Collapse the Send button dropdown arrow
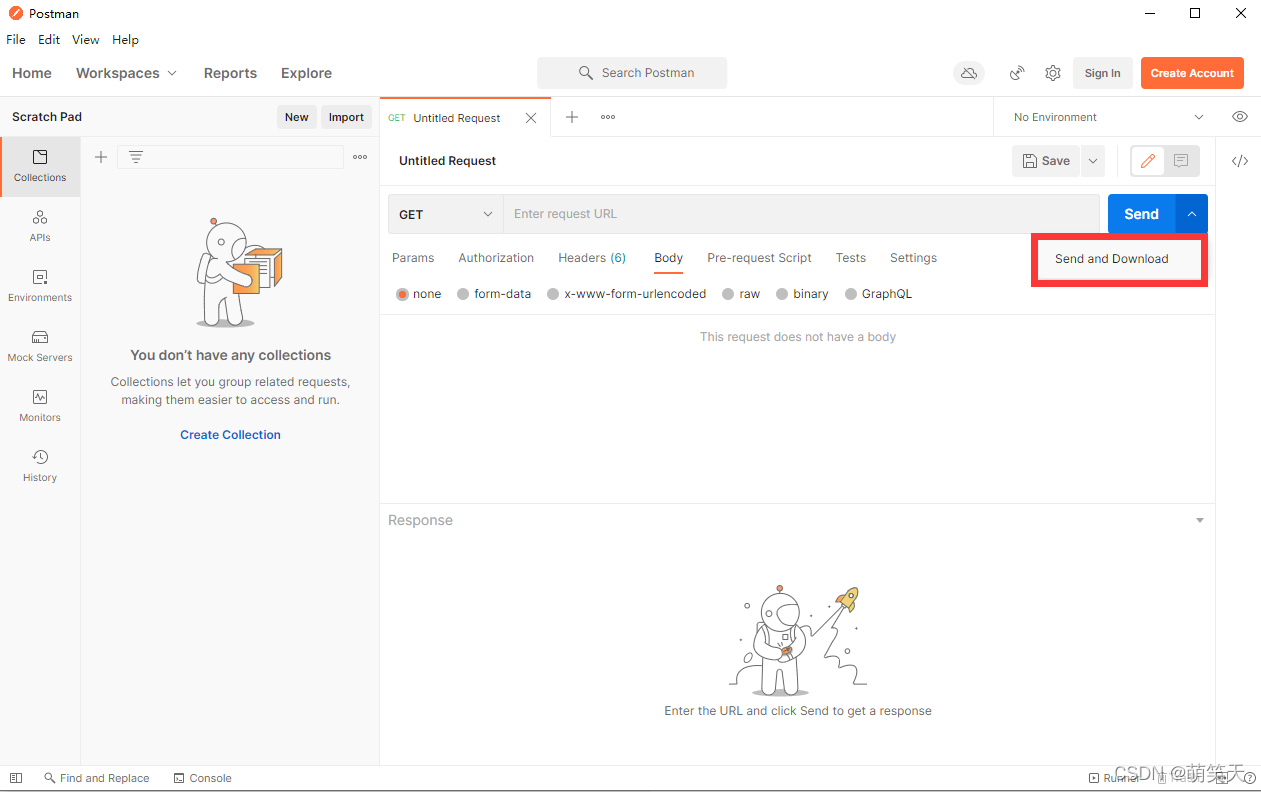 [1192, 214]
